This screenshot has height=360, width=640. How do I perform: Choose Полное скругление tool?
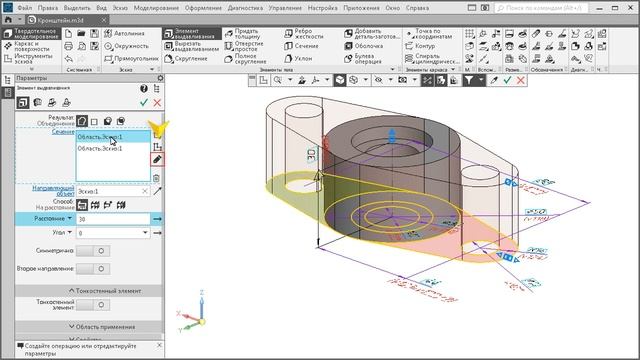tap(245, 59)
